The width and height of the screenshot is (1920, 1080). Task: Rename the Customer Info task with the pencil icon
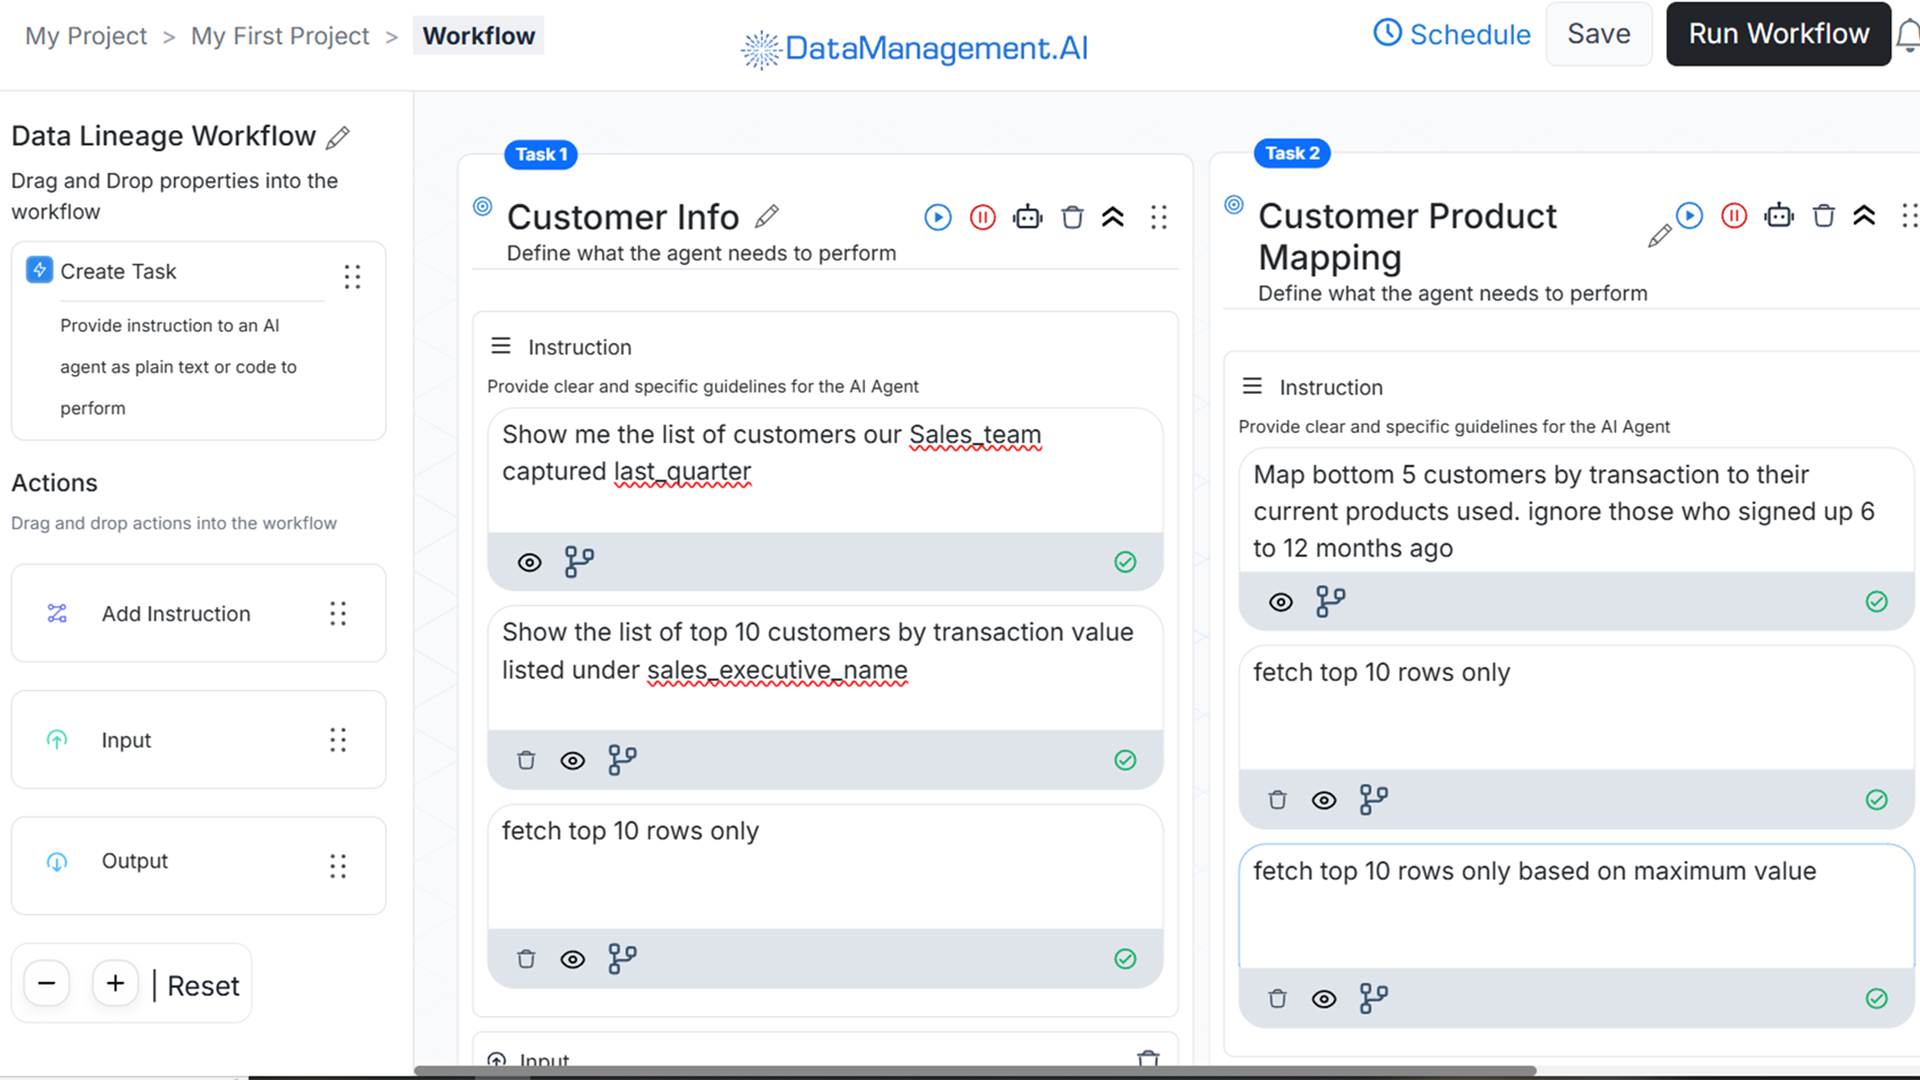767,216
